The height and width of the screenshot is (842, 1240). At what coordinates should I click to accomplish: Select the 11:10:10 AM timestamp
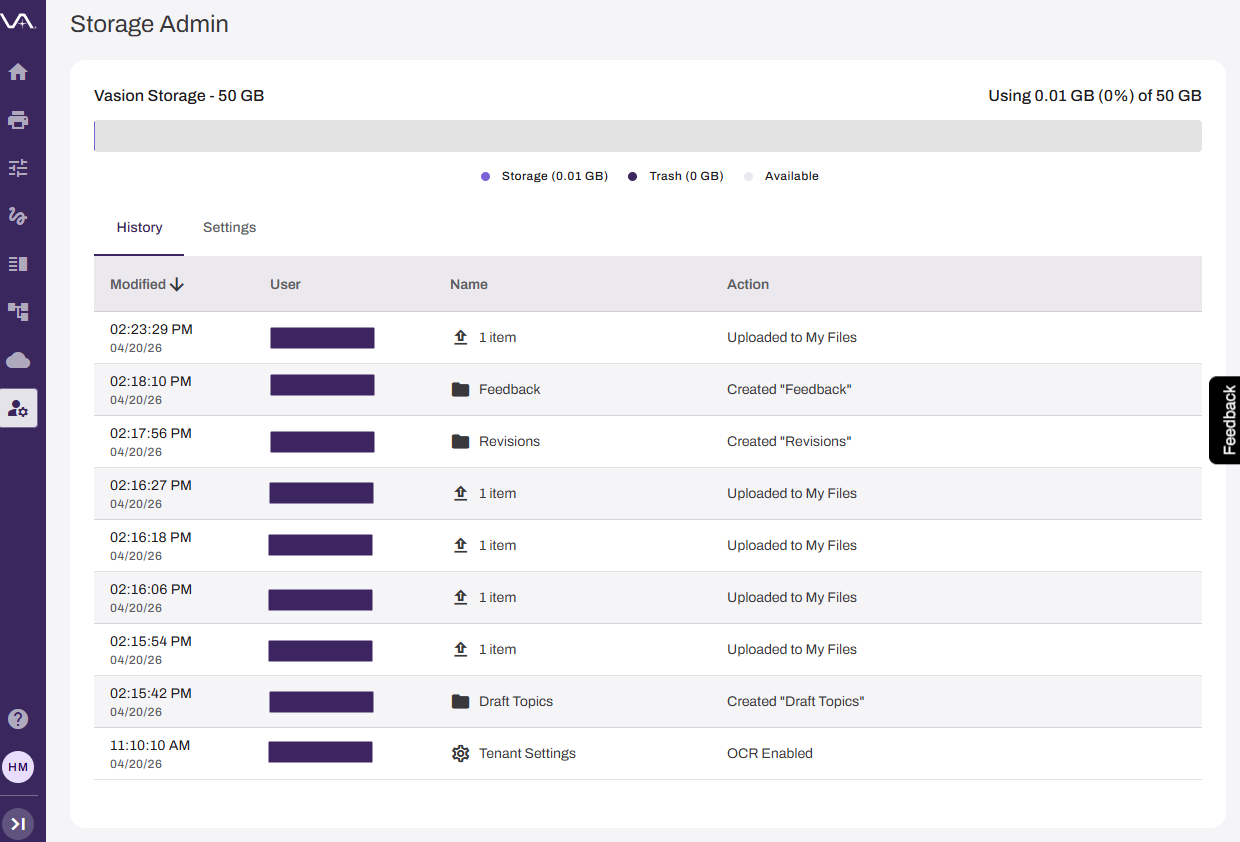[150, 745]
